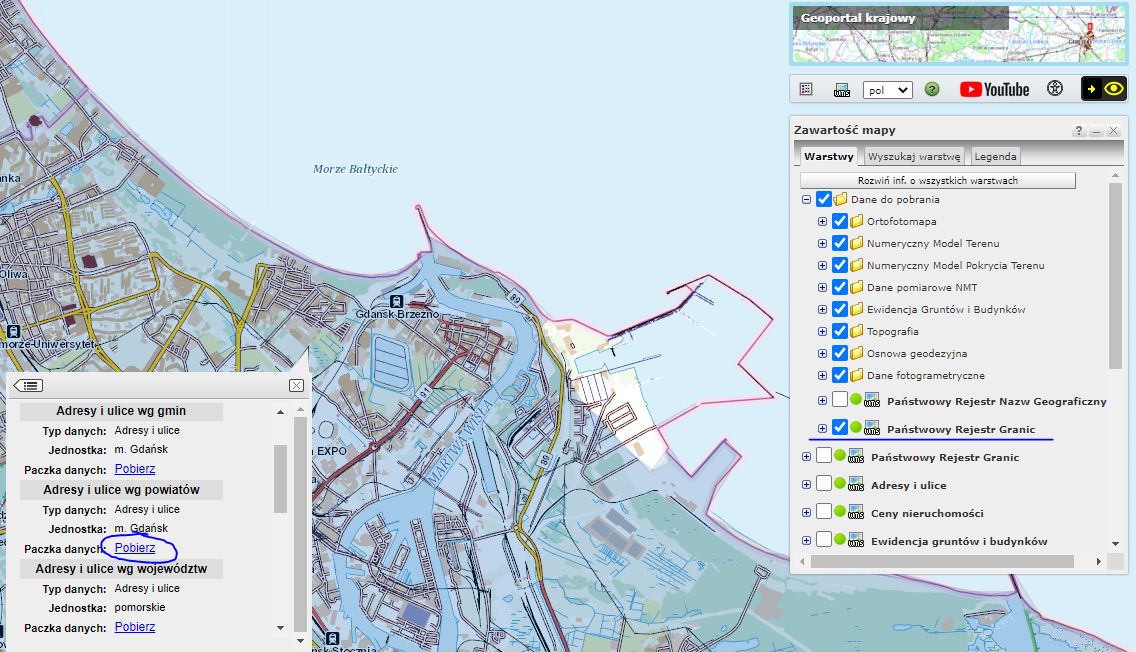The height and width of the screenshot is (652, 1136).
Task: Click the accessibility icon in the toolbar
Action: coord(1055,89)
